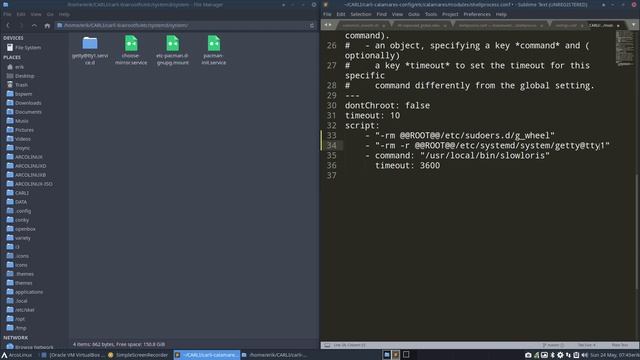This screenshot has width=640, height=360.
Task: Open the getty@tty1.service.d folder
Action: point(90,51)
